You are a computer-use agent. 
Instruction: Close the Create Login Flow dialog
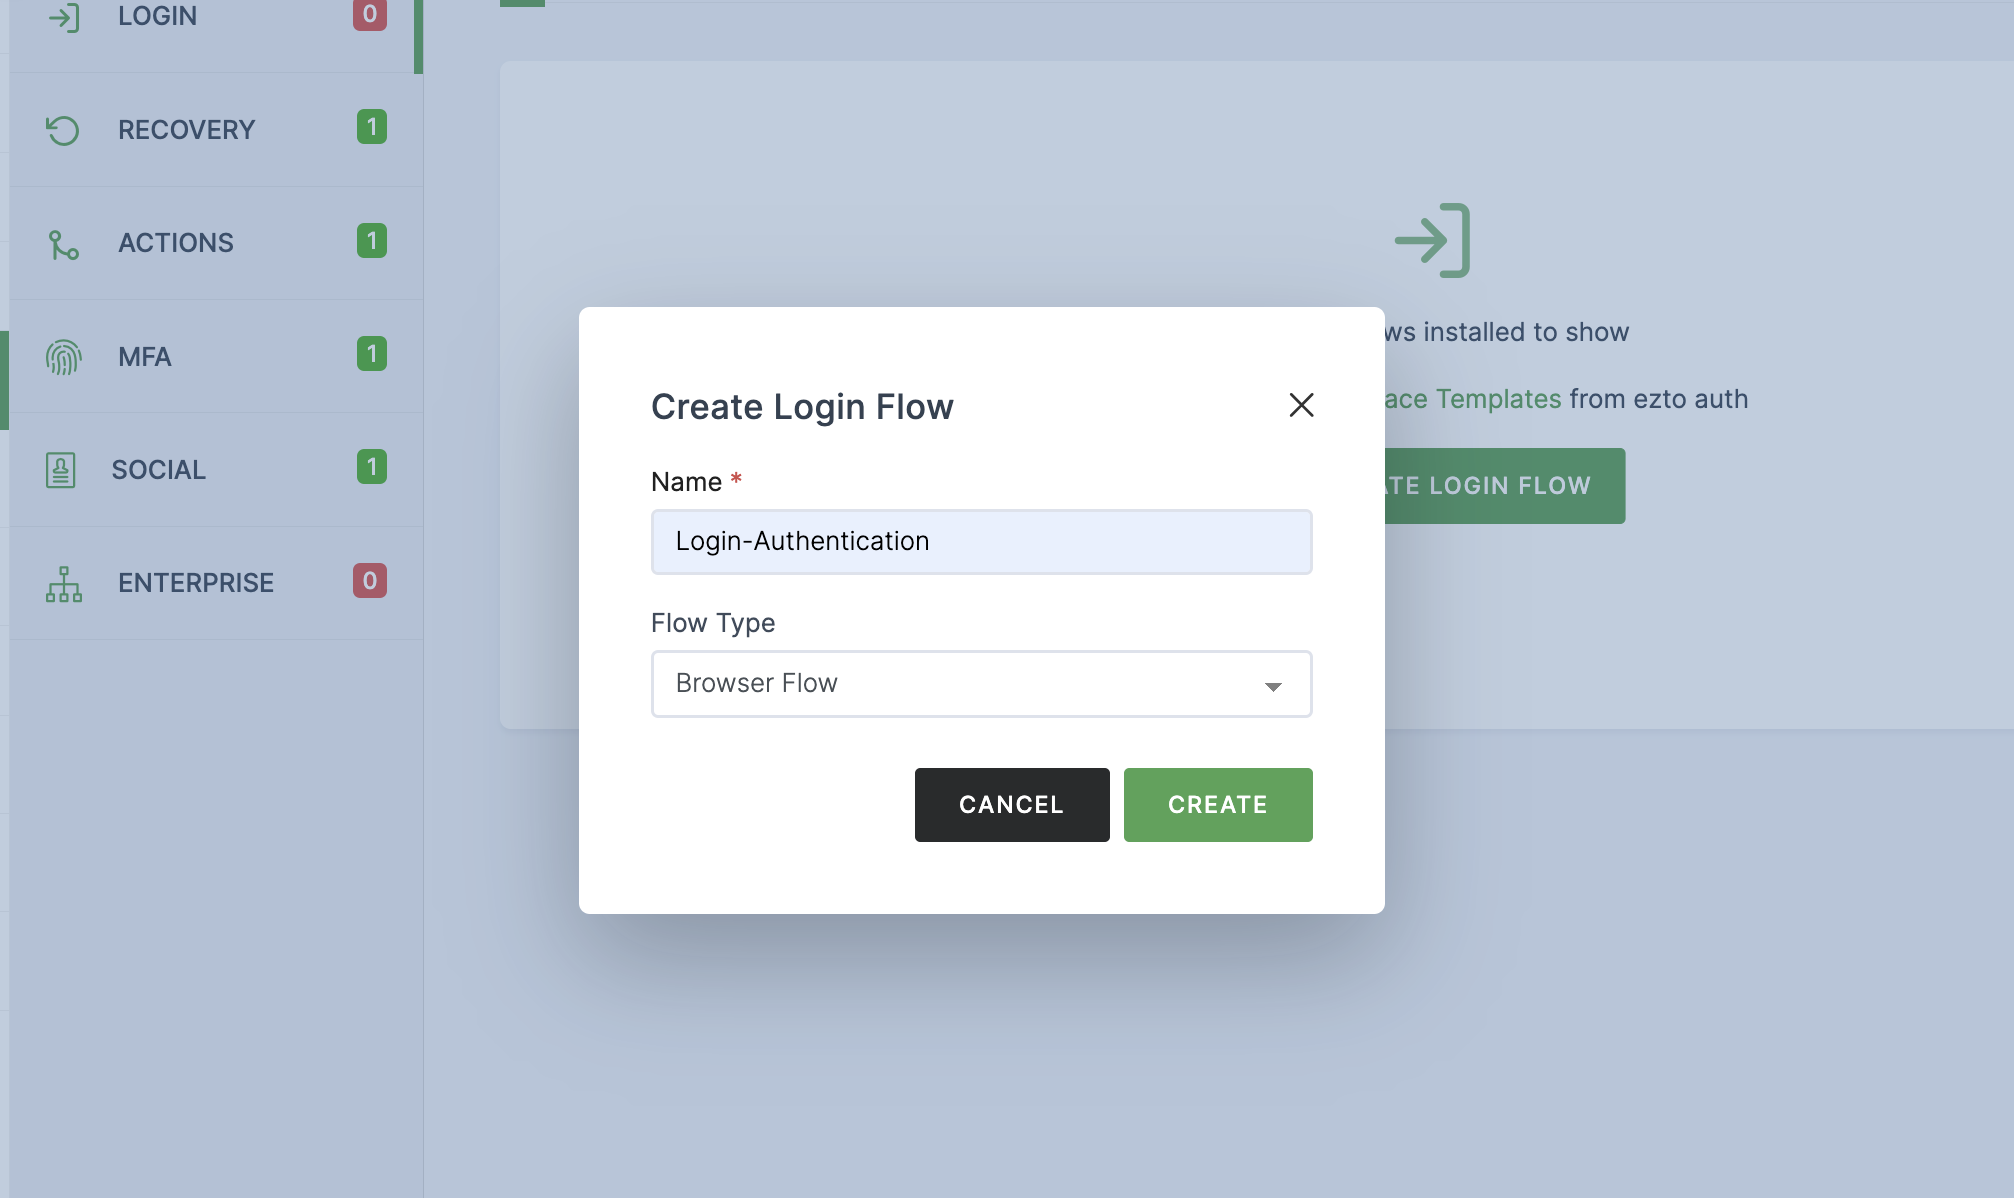pyautogui.click(x=1301, y=404)
